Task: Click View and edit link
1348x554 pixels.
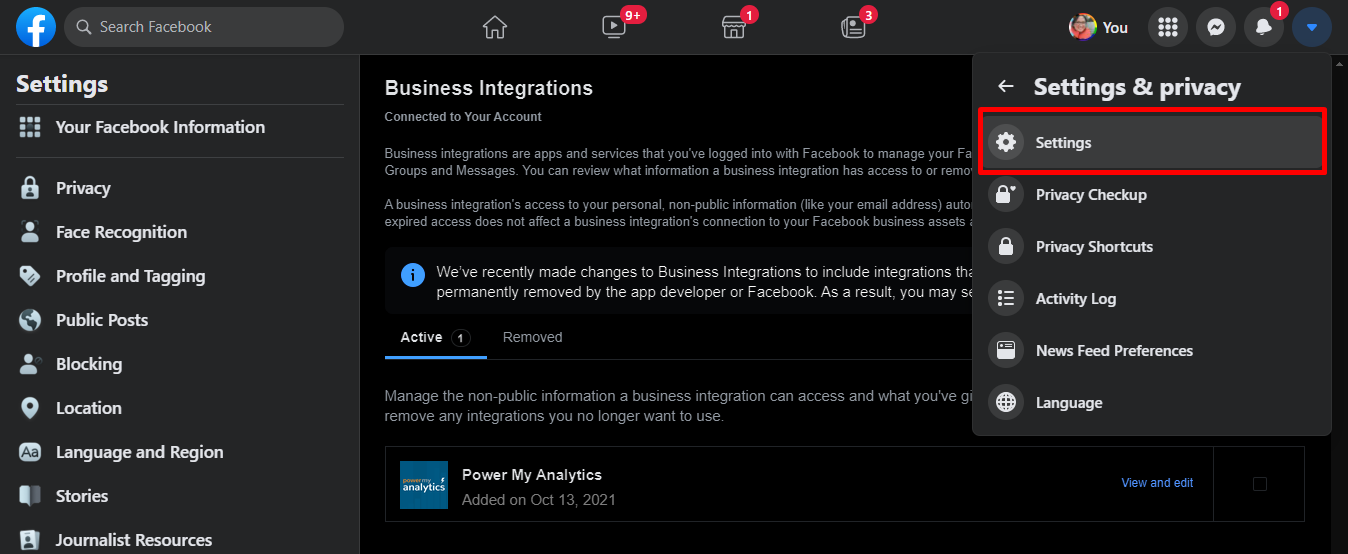Action: click(1157, 483)
